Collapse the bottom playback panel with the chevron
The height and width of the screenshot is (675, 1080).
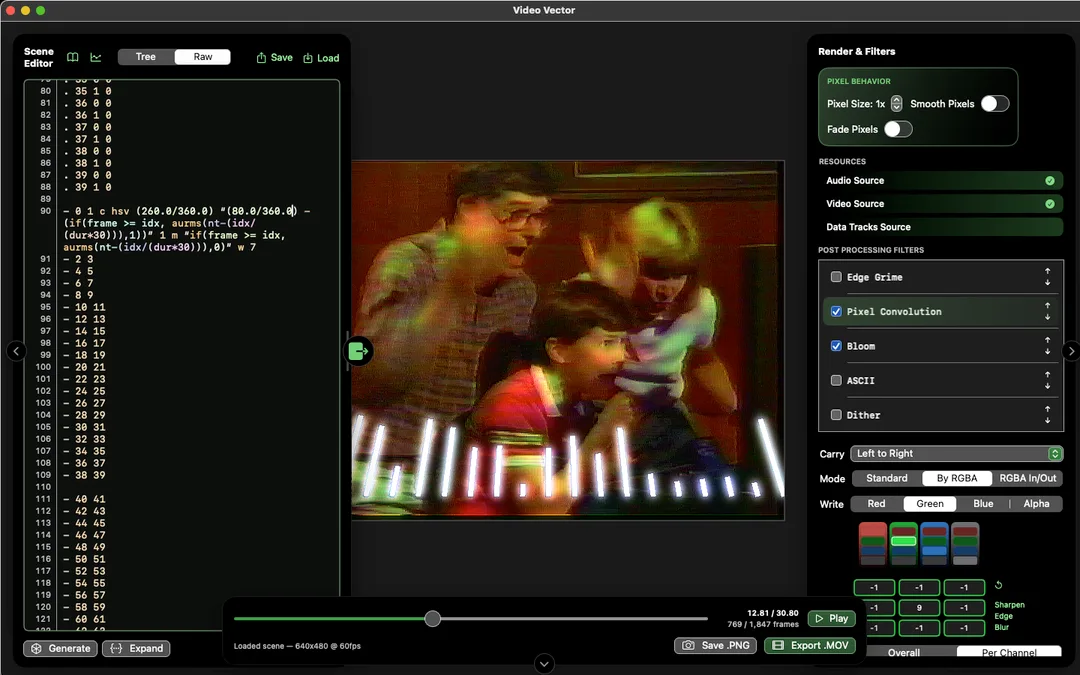pos(544,664)
